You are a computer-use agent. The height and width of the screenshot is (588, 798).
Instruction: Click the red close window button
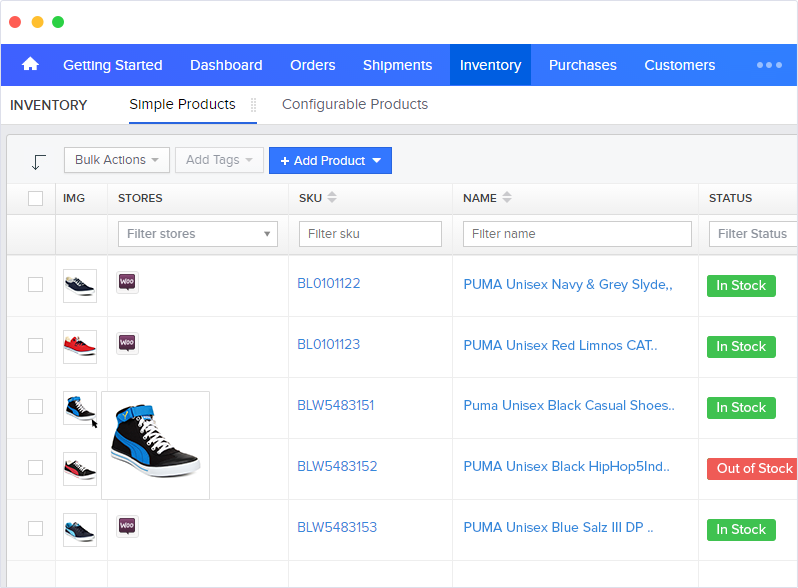point(15,22)
